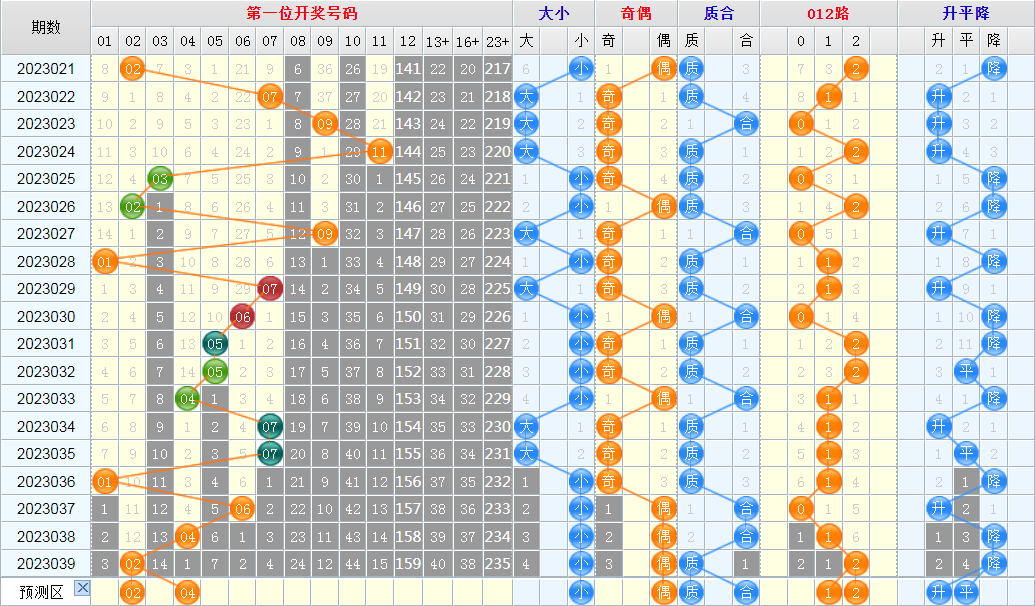The height and width of the screenshot is (606, 1035).
Task: Toggle predicted 偶 ball in 预测区 row
Action: (663, 592)
